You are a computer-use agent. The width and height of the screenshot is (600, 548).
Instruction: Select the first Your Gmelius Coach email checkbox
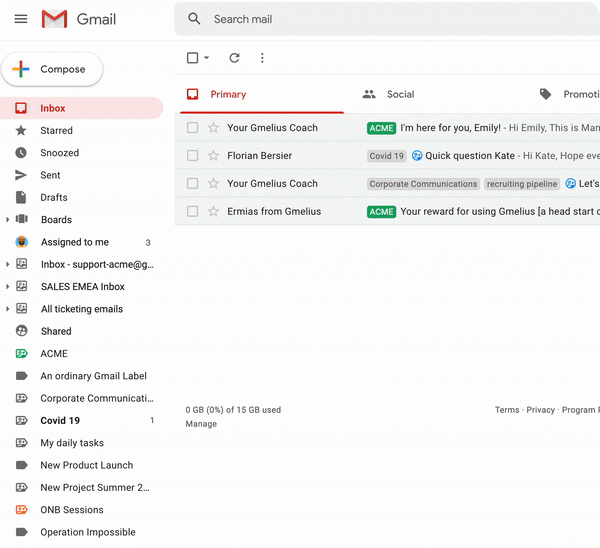click(192, 127)
